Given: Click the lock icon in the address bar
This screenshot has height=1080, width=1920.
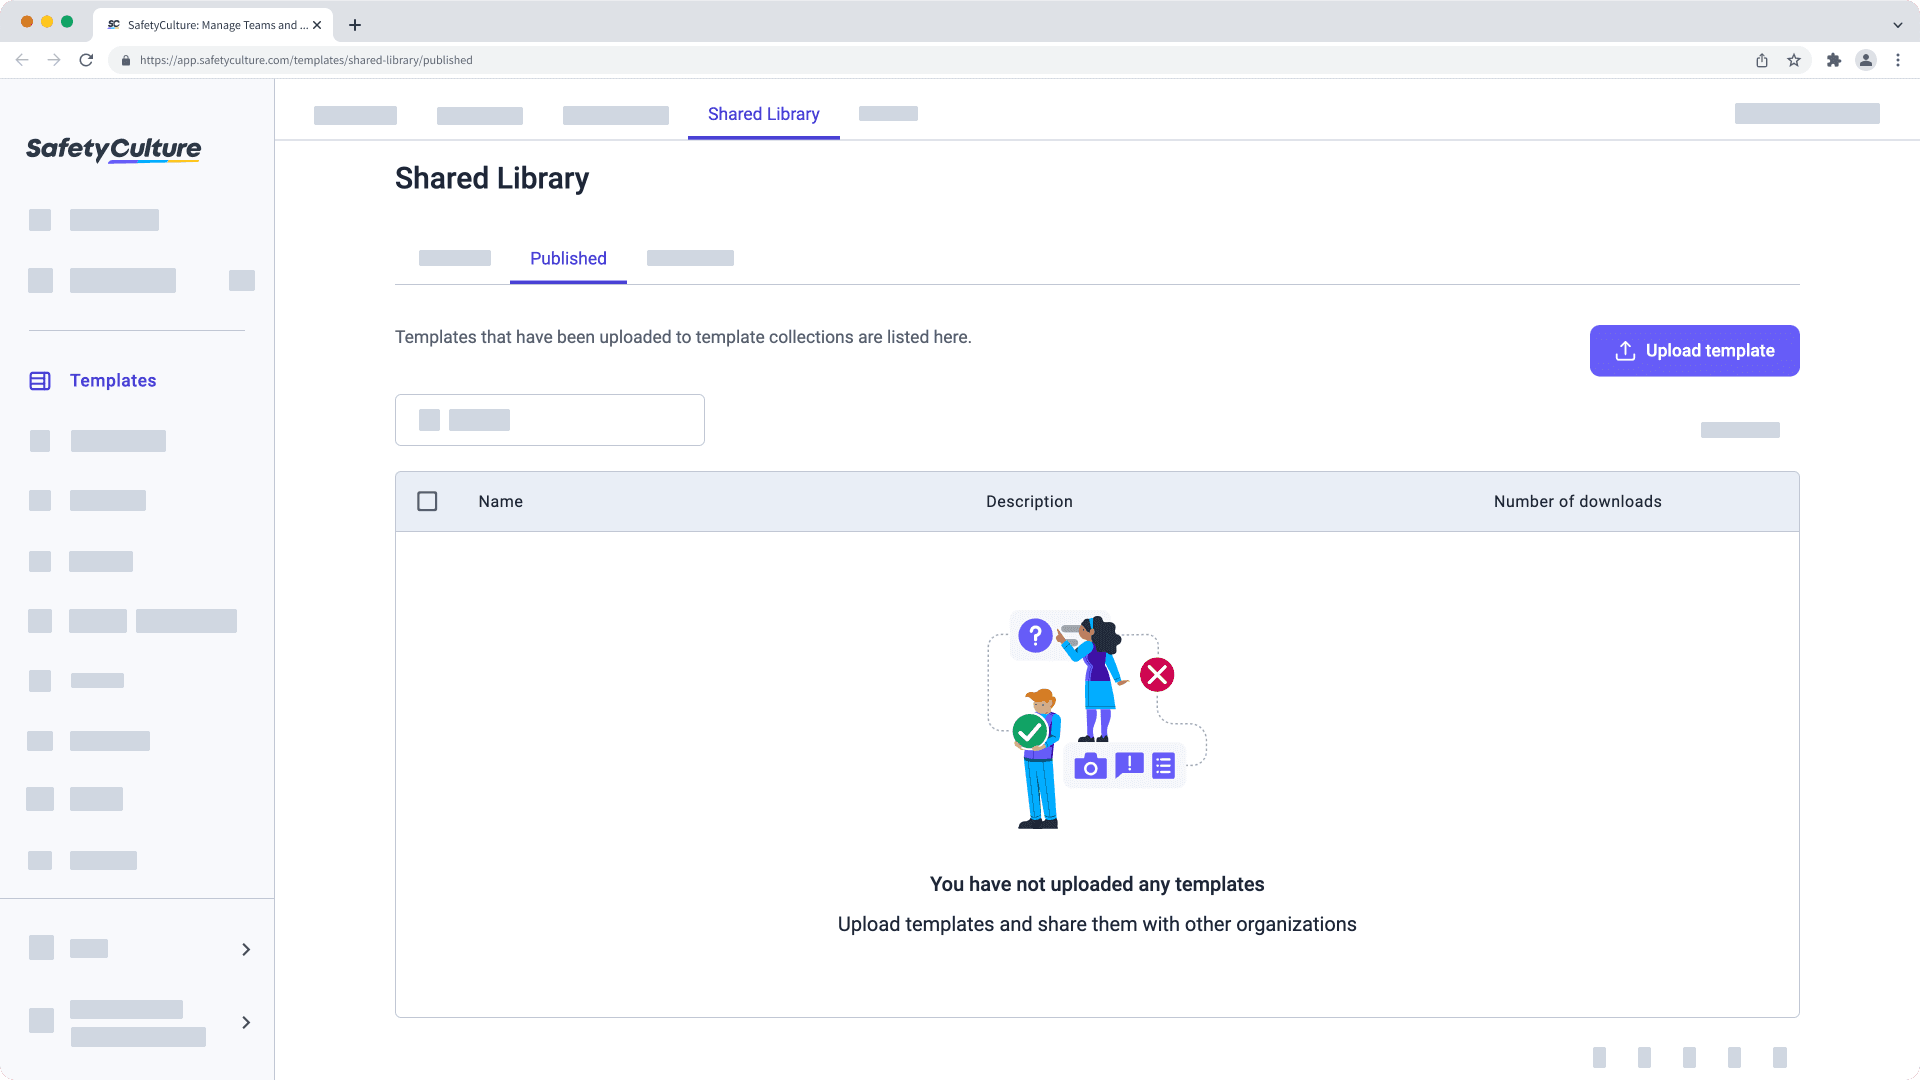Looking at the screenshot, I should coord(126,60).
